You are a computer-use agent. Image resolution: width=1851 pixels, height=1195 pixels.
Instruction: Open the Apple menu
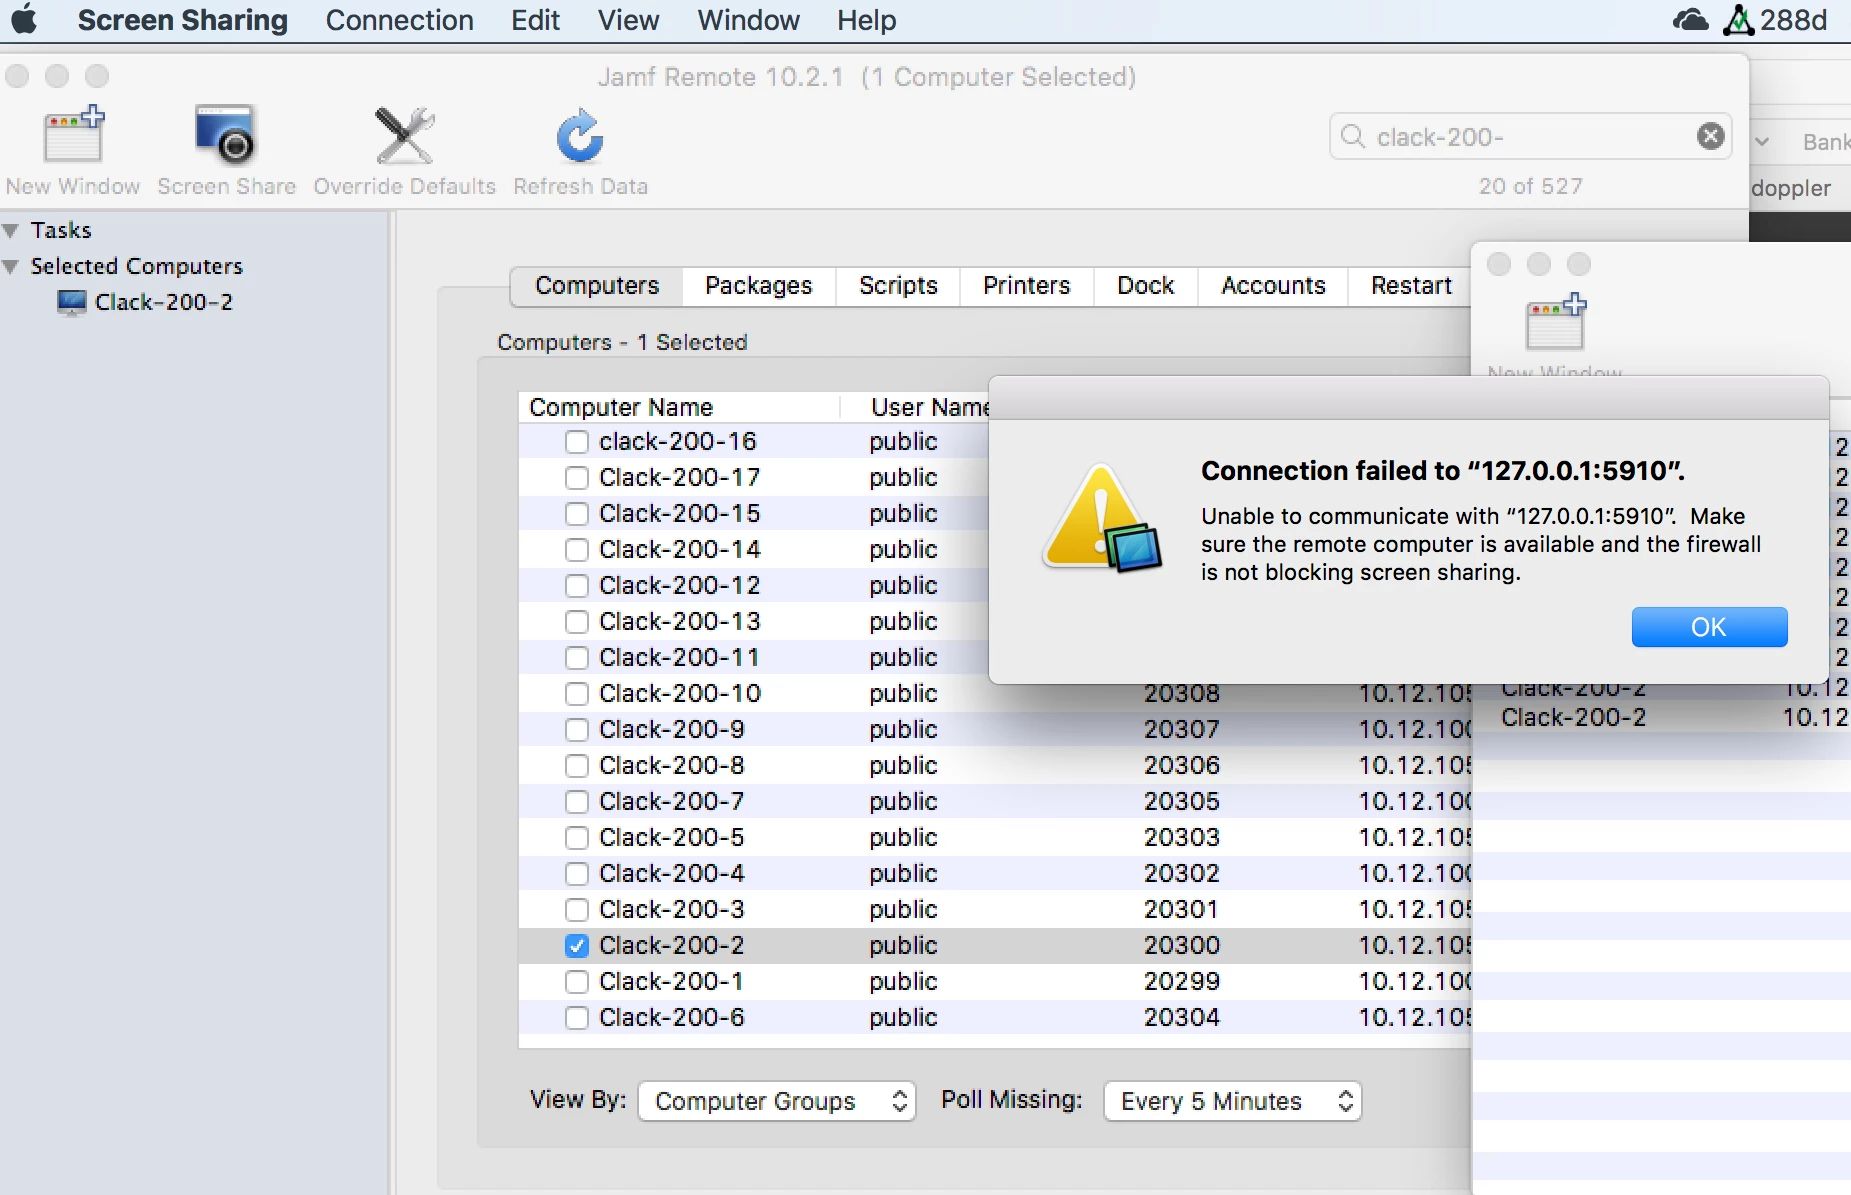pyautogui.click(x=24, y=19)
